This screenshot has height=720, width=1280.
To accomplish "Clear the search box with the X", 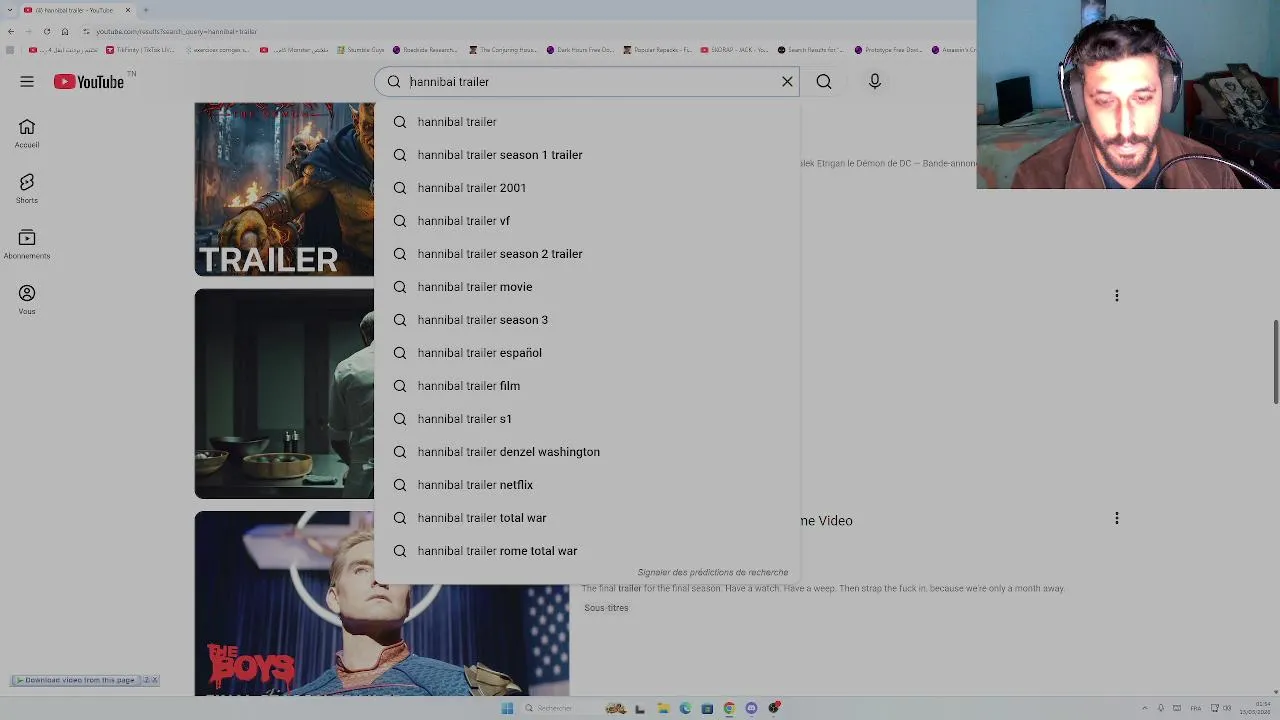I will 787,82.
